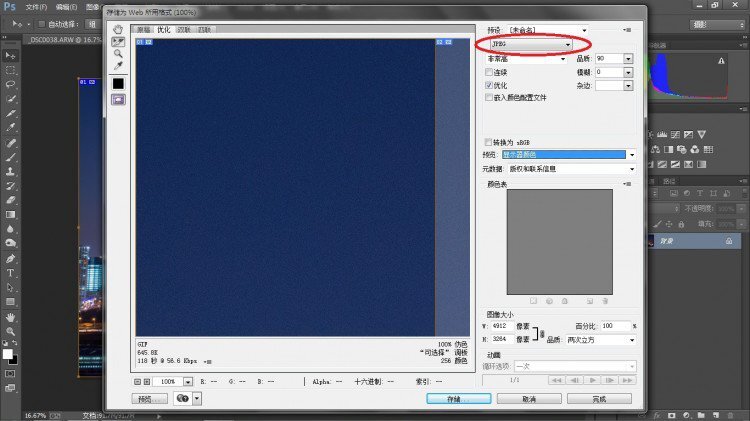Click the eyedropper color black swatch
The width and height of the screenshot is (750, 421).
pyautogui.click(x=118, y=84)
